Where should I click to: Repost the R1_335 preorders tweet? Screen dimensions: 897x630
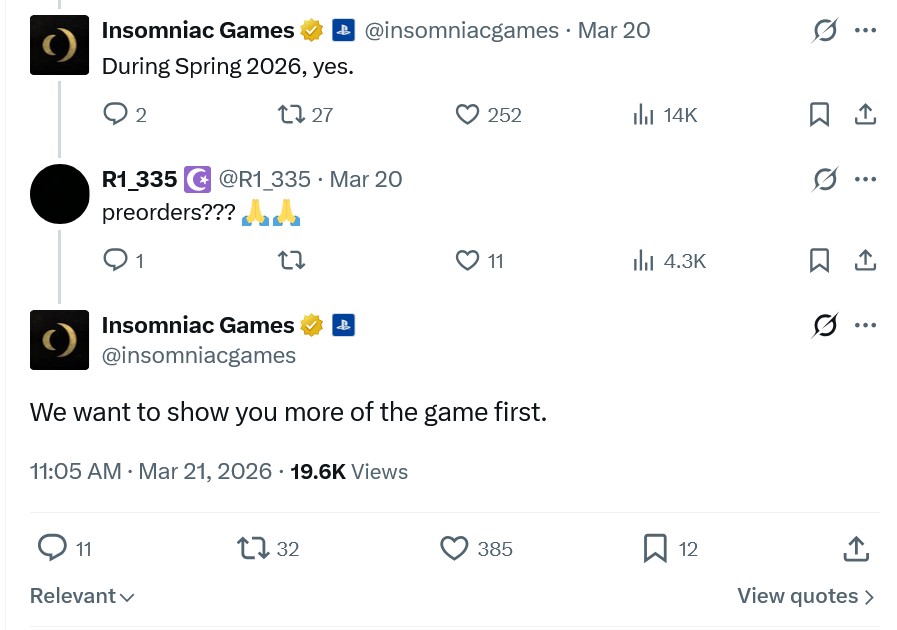click(x=291, y=261)
